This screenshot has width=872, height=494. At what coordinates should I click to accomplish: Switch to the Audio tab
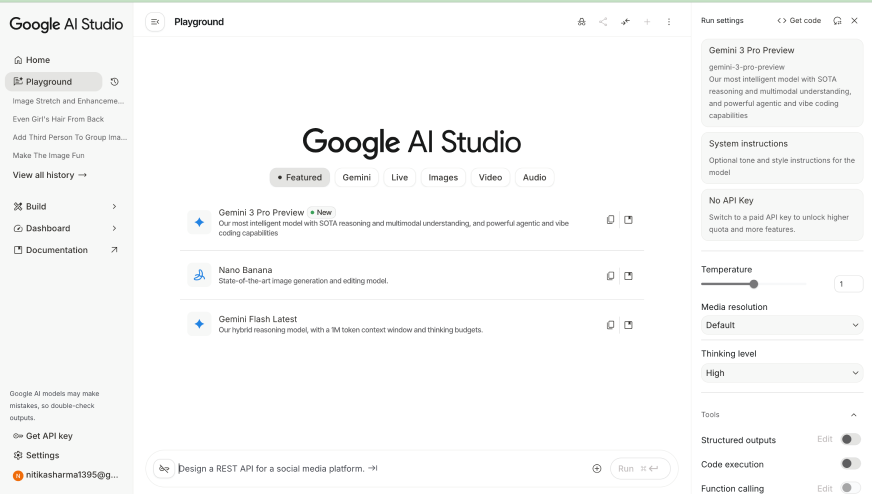point(534,177)
